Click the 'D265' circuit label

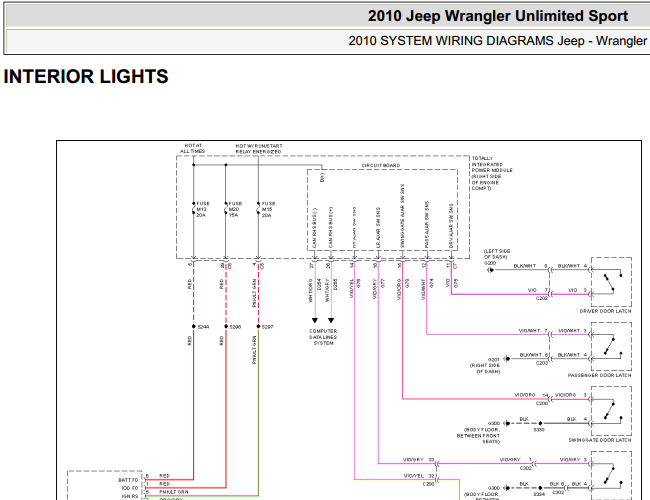coord(335,284)
